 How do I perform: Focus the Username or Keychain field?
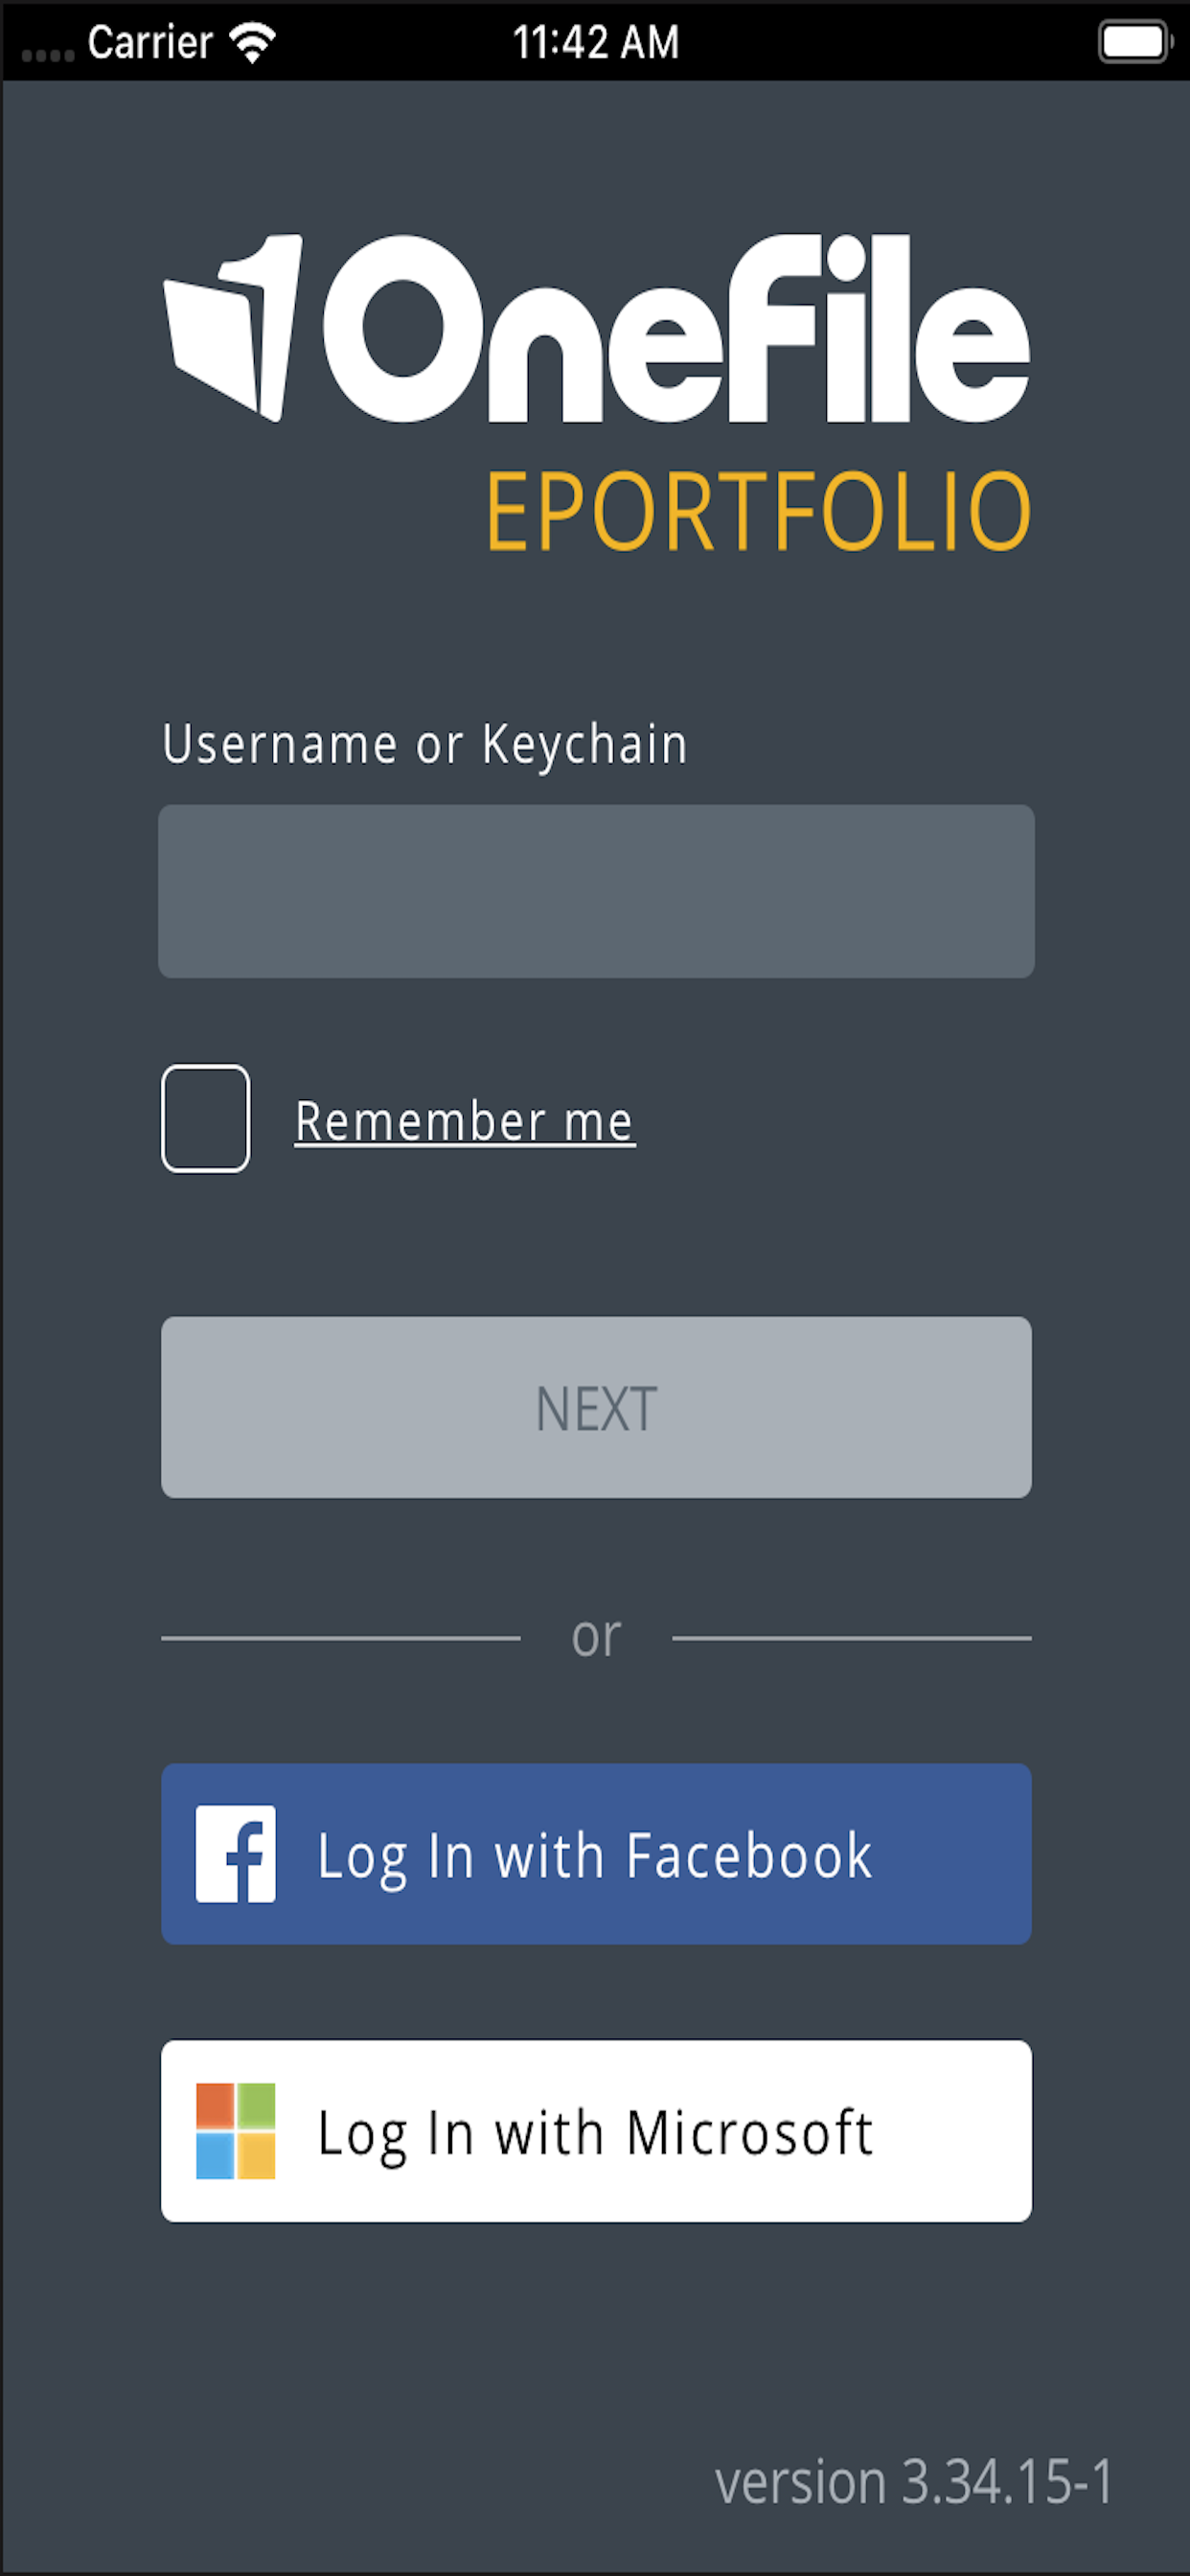[596, 891]
